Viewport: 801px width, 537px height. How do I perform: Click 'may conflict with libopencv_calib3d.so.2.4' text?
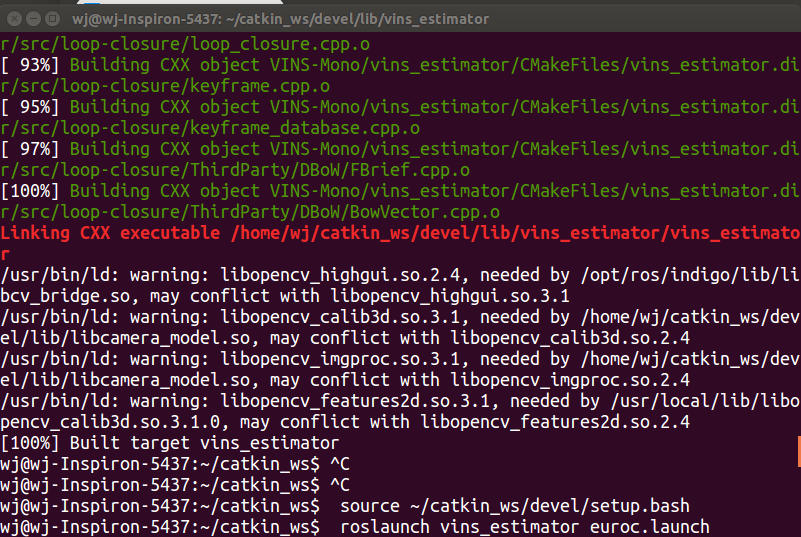point(480,338)
